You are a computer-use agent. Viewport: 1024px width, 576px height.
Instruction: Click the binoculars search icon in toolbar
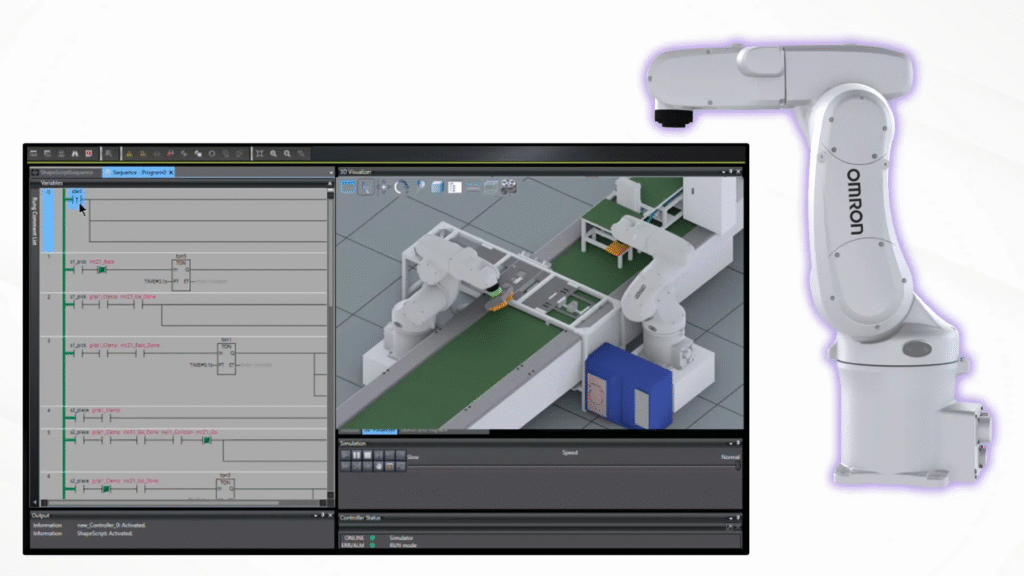click(x=74, y=153)
